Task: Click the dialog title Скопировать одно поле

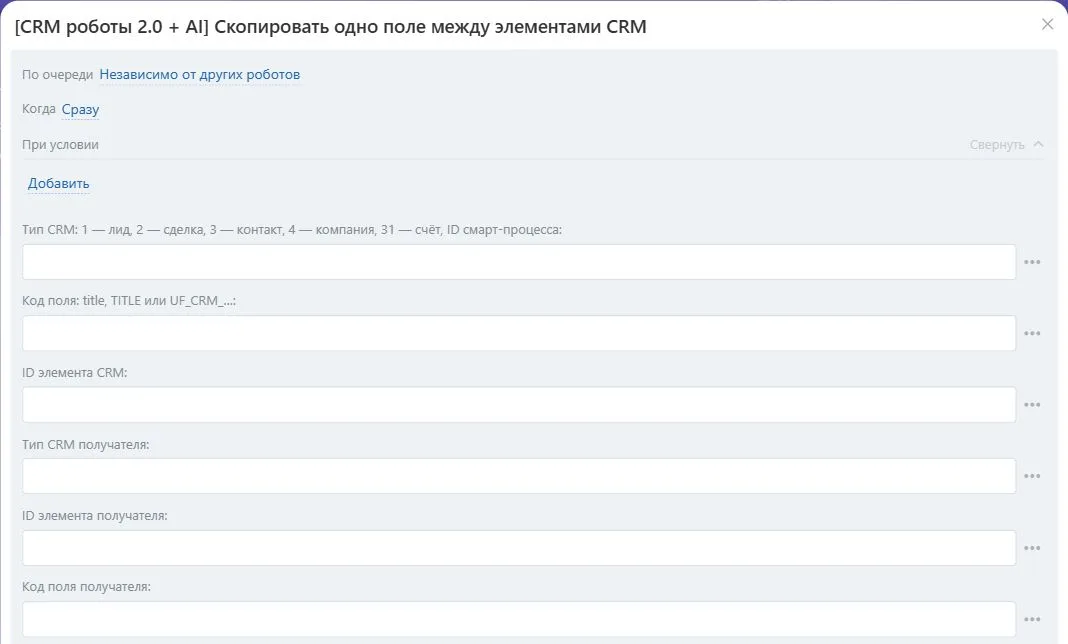Action: 330,27
